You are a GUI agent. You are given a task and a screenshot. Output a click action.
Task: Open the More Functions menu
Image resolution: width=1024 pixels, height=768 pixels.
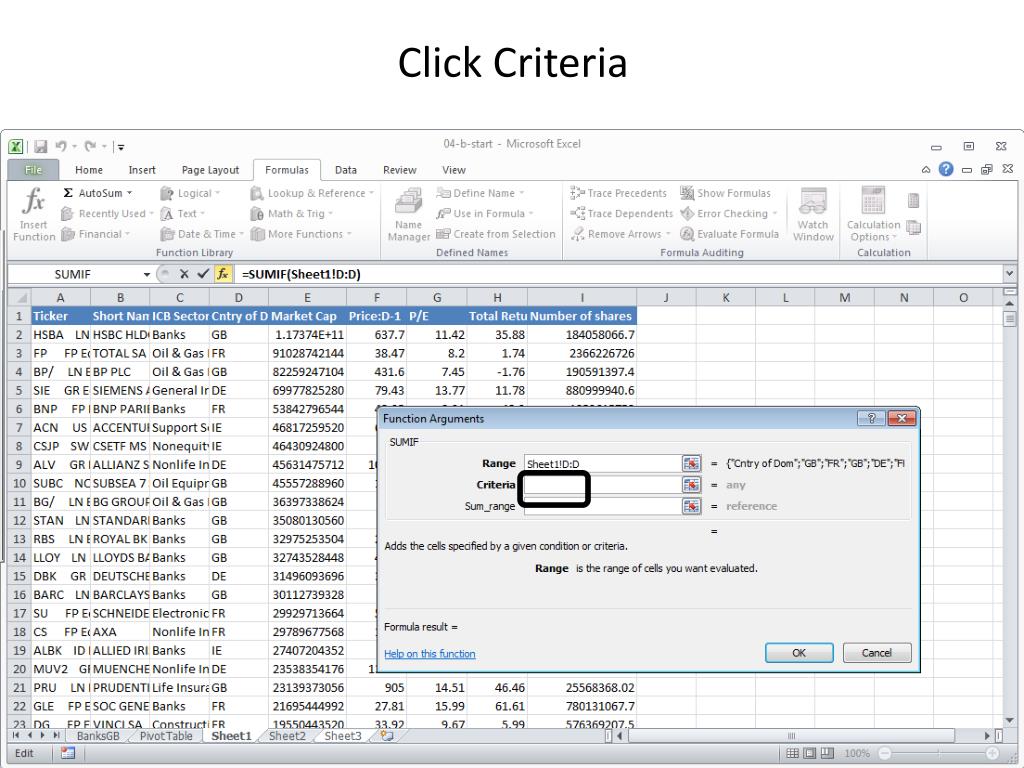301,234
